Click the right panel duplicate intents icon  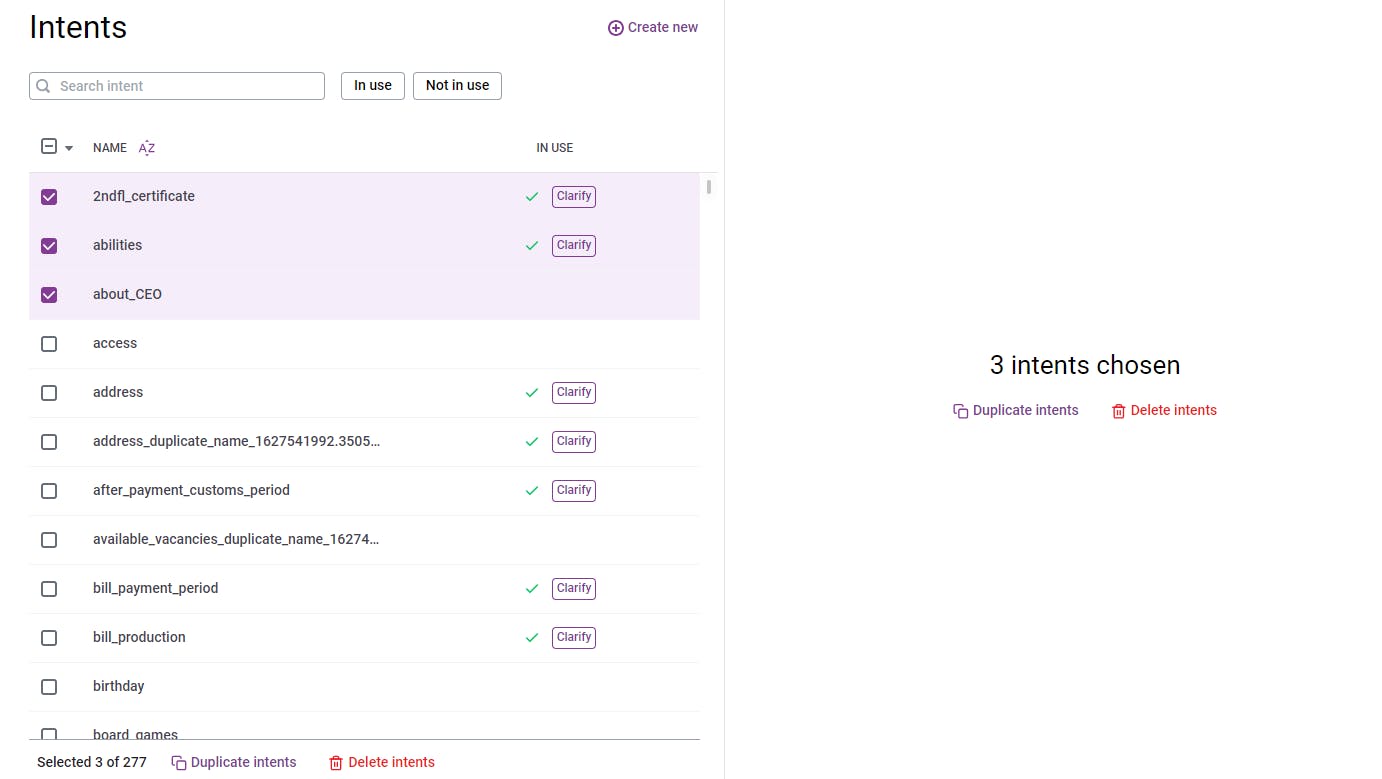click(960, 411)
